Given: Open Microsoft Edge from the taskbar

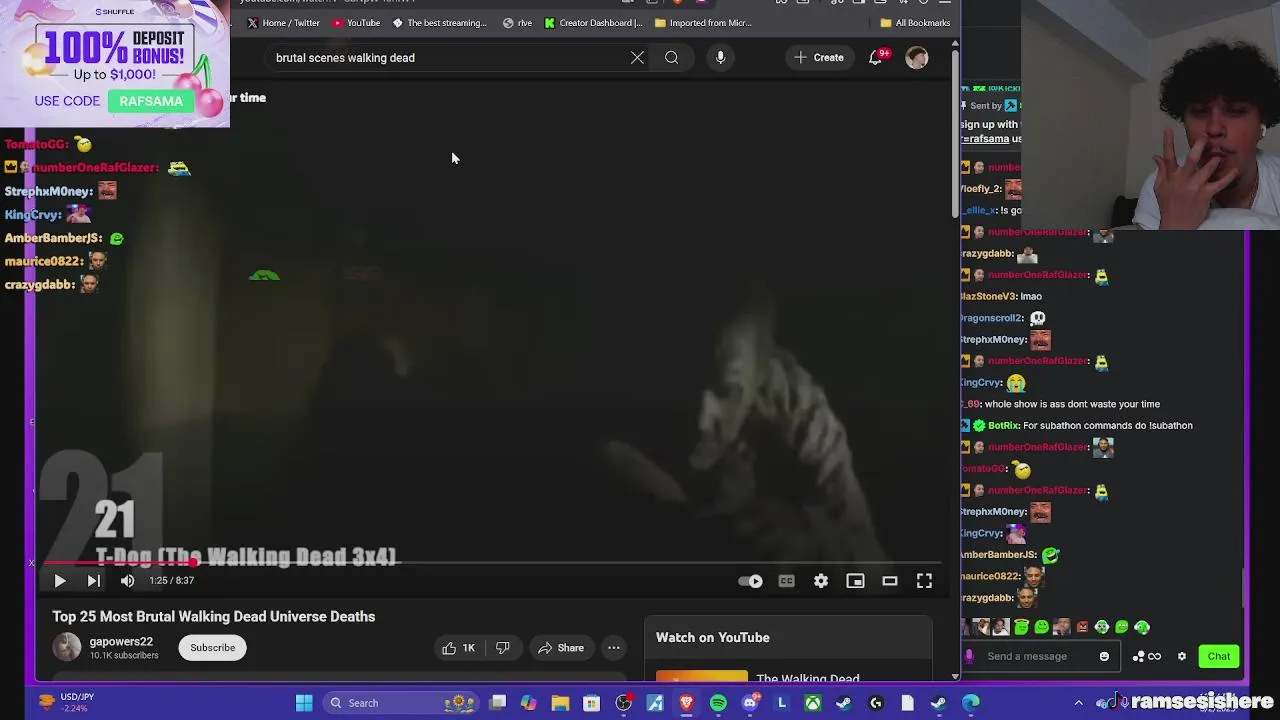Looking at the screenshot, I should [x=970, y=703].
